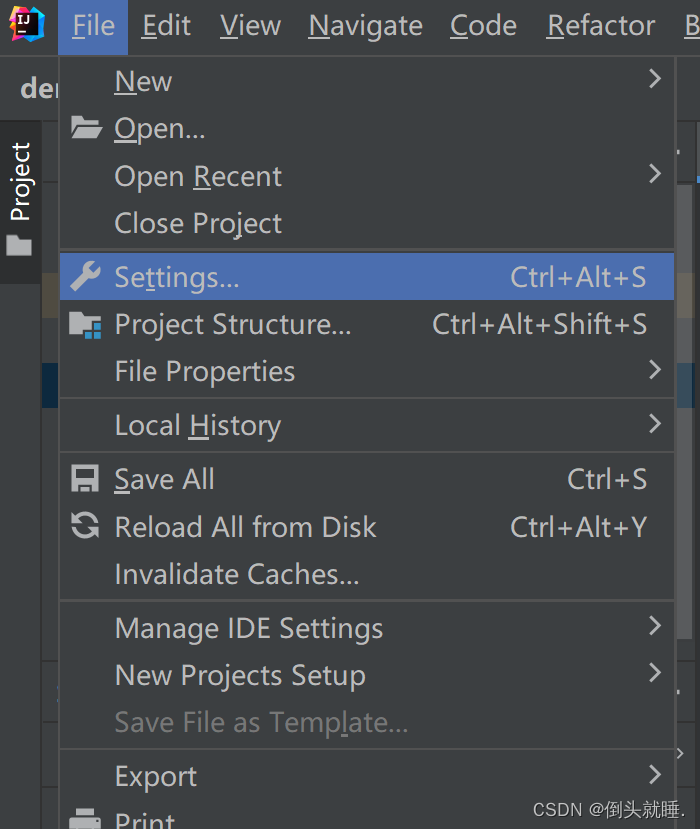This screenshot has width=700, height=829.
Task: Click the Open folder icon
Action: (x=86, y=129)
